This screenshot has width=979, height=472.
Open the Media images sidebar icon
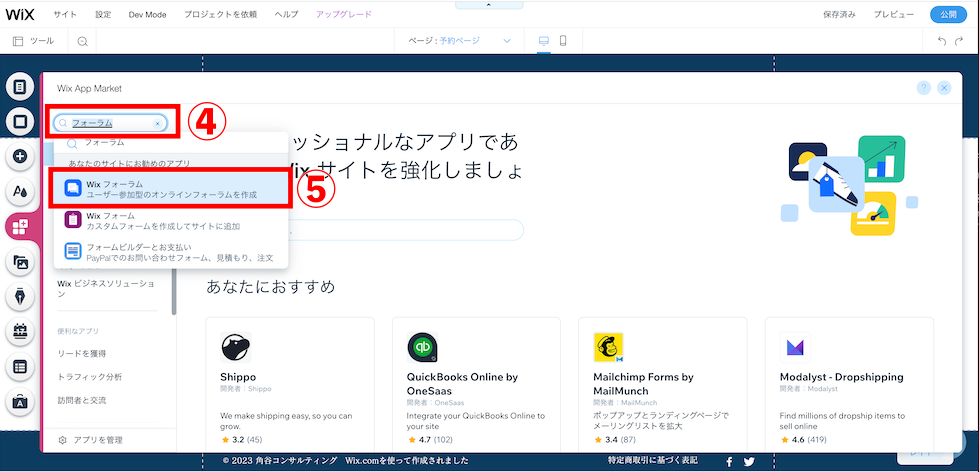click(20, 262)
